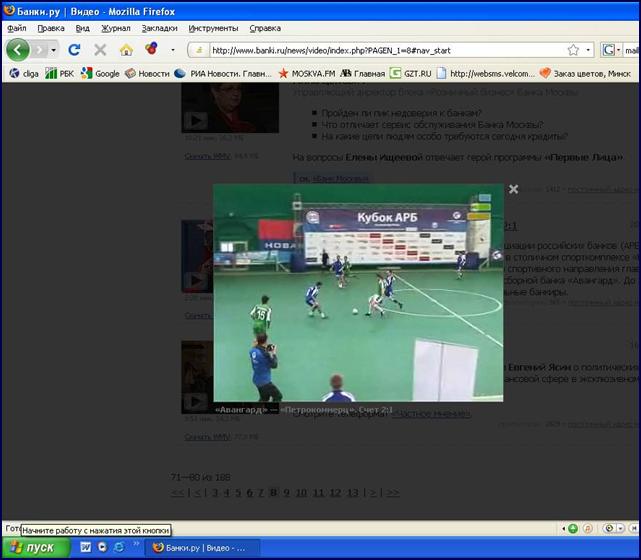Open the Журнал menu
This screenshot has height=560, width=641.
(116, 28)
